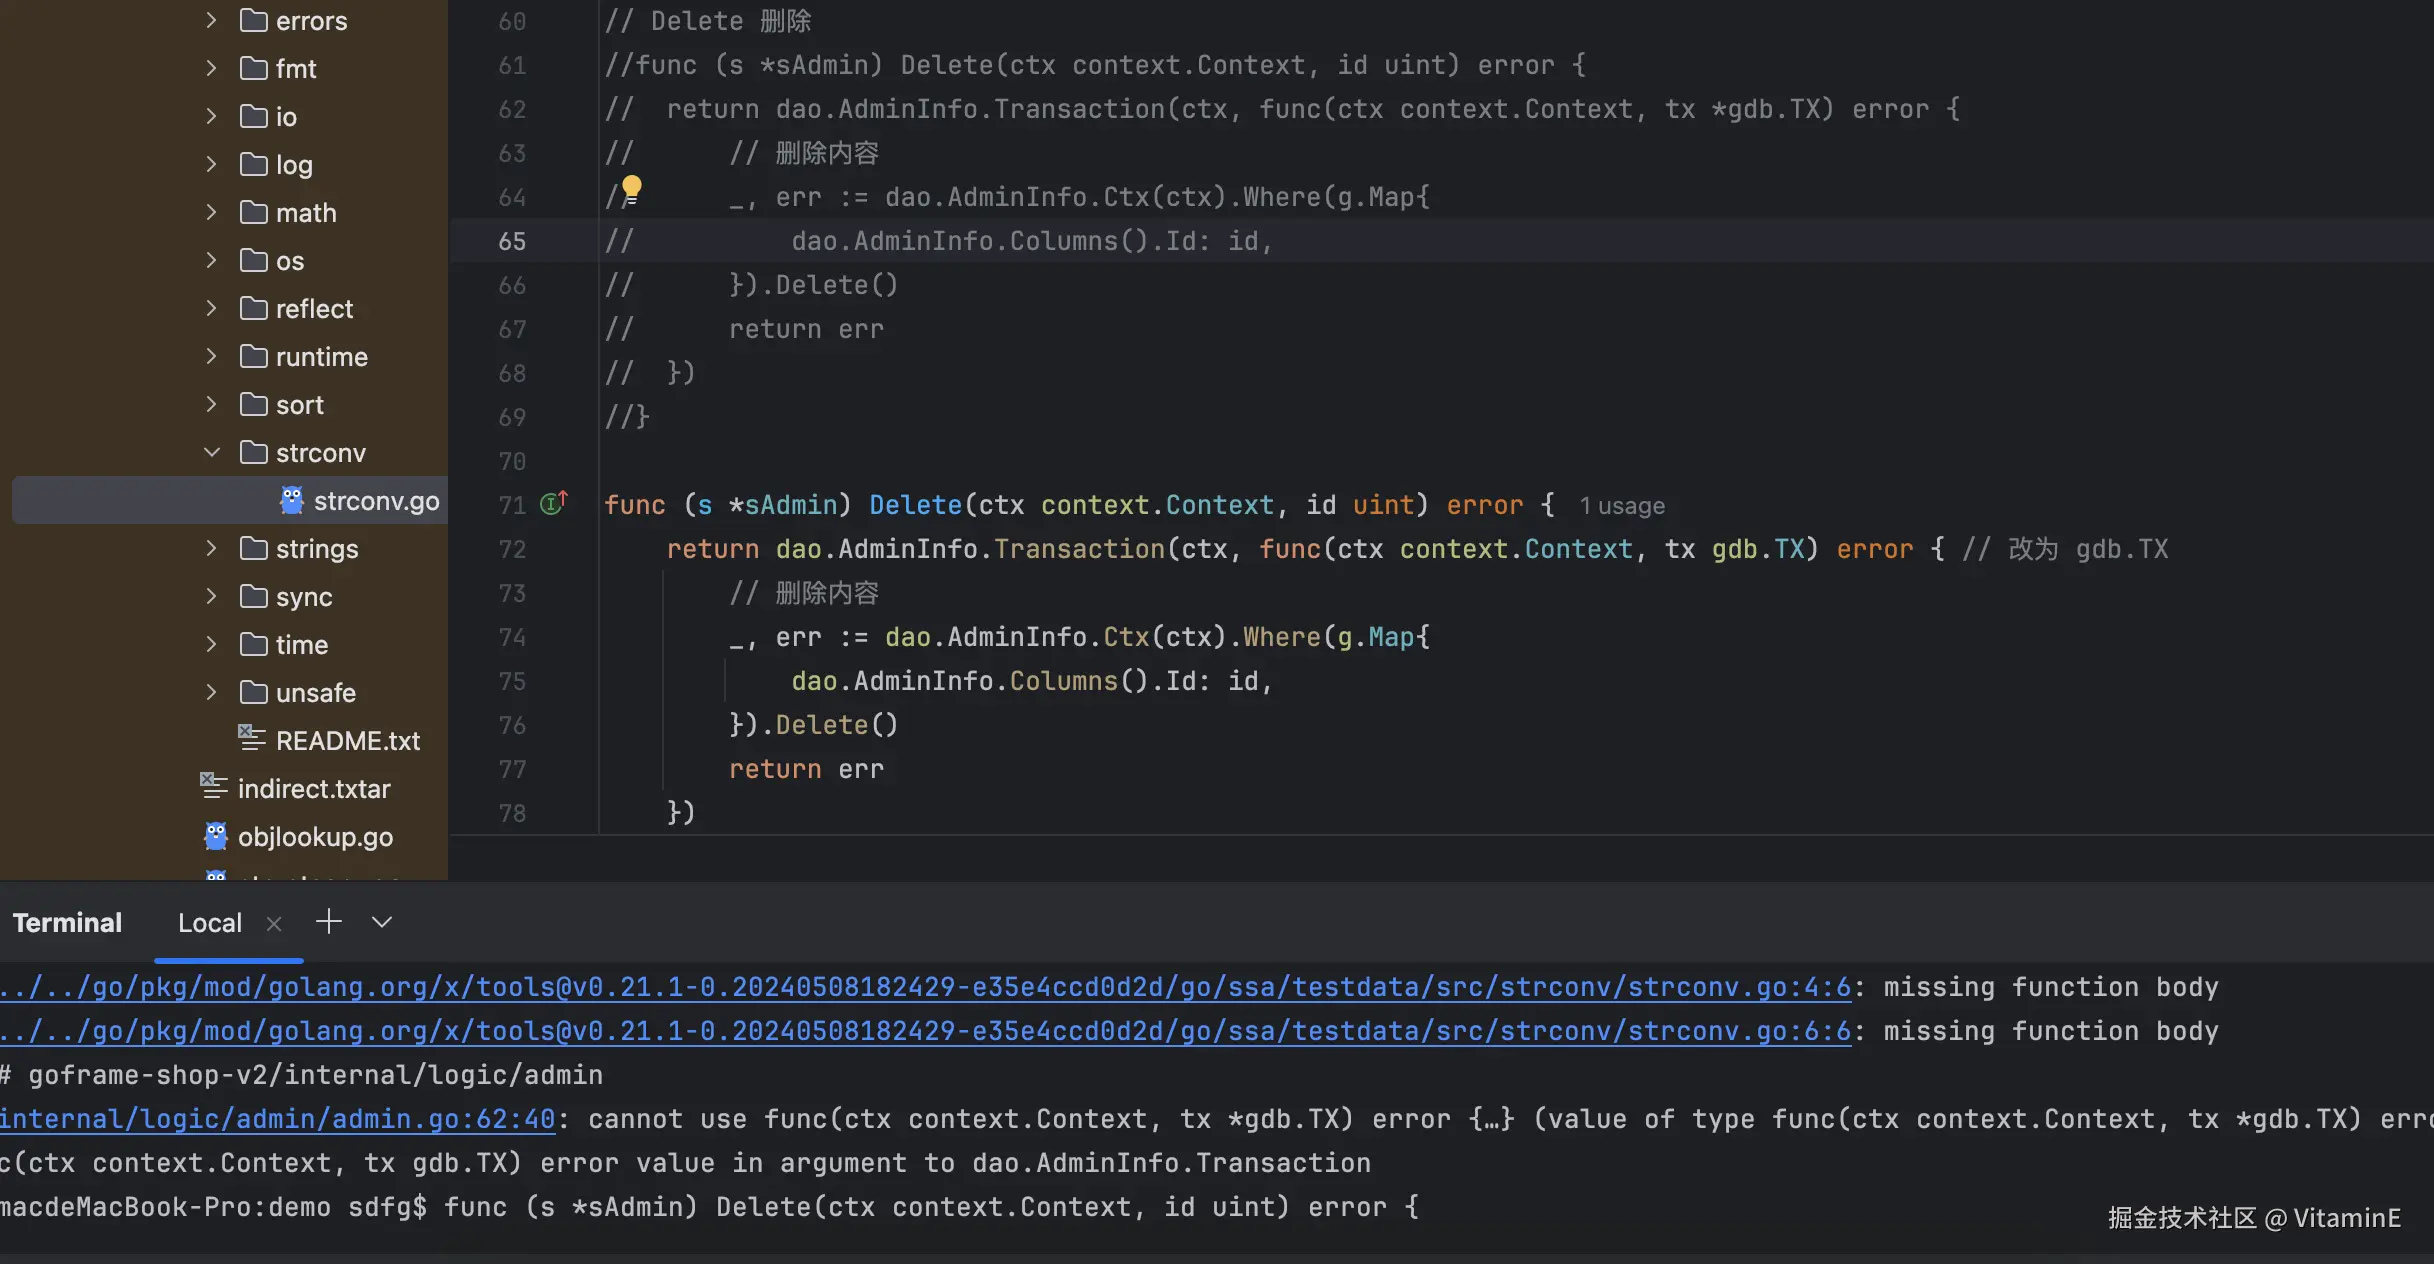
Task: Click the Go gopher icon of strconv.go
Action: click(x=292, y=500)
